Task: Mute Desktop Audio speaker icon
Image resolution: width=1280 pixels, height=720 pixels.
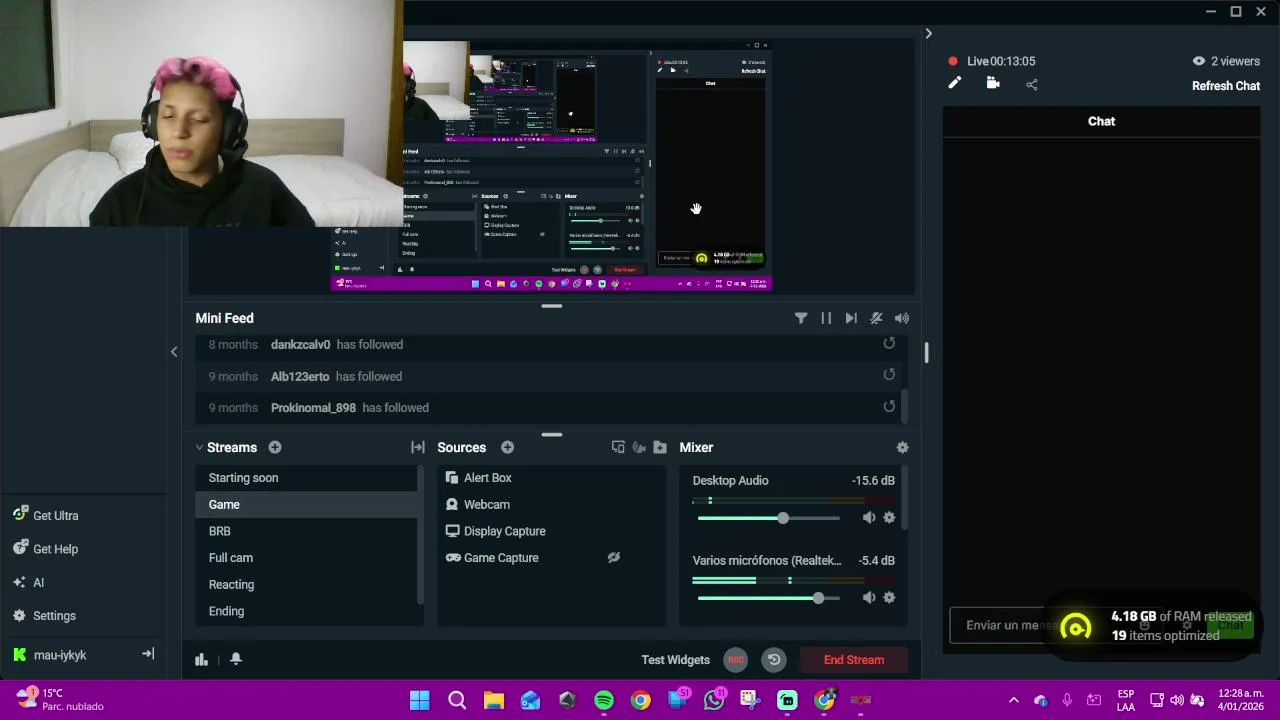Action: (868, 517)
